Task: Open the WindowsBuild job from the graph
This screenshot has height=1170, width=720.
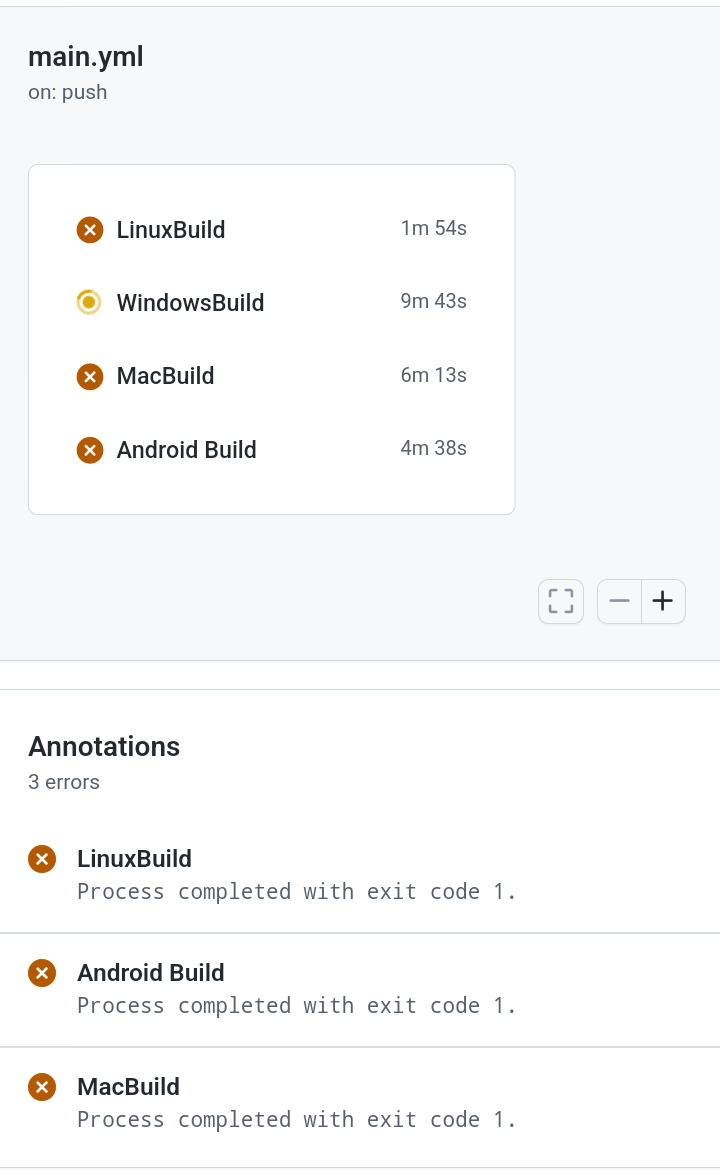Action: click(x=190, y=302)
